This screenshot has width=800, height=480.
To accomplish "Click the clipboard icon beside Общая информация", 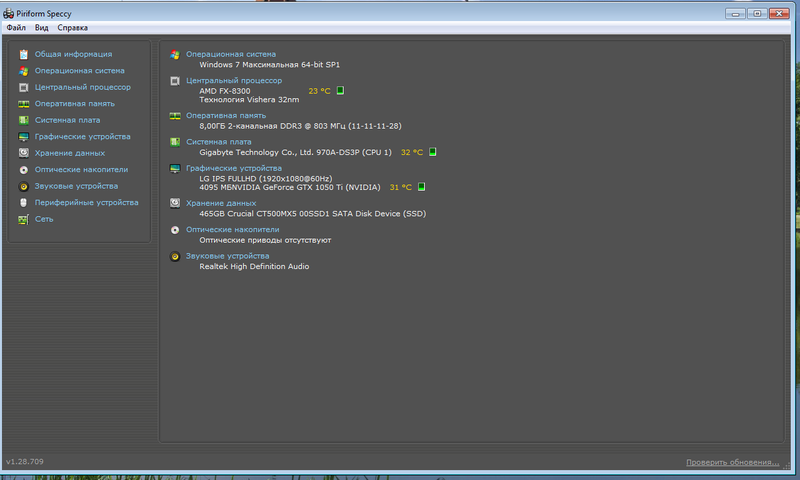I will tap(23, 54).
